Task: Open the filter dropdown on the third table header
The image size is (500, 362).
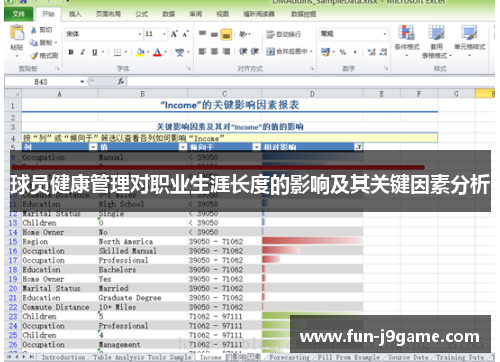Action: [257, 147]
